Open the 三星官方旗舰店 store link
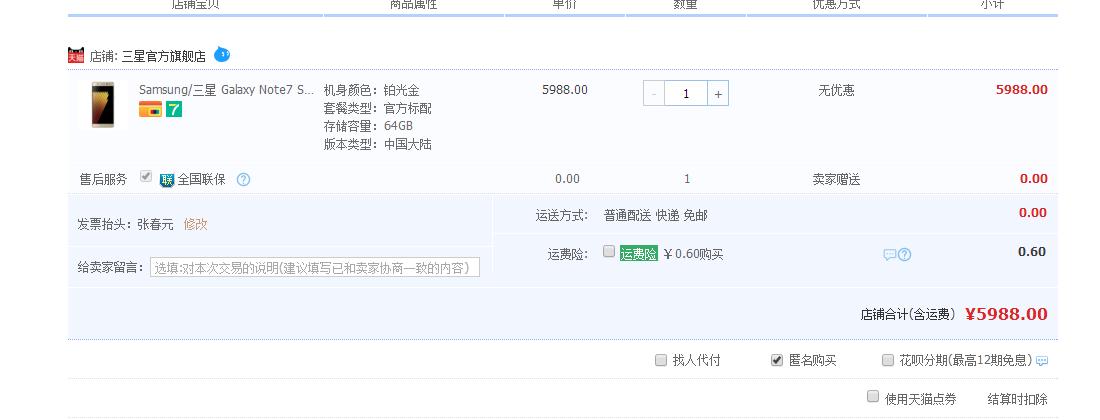This screenshot has height=420, width=1100. (x=163, y=56)
